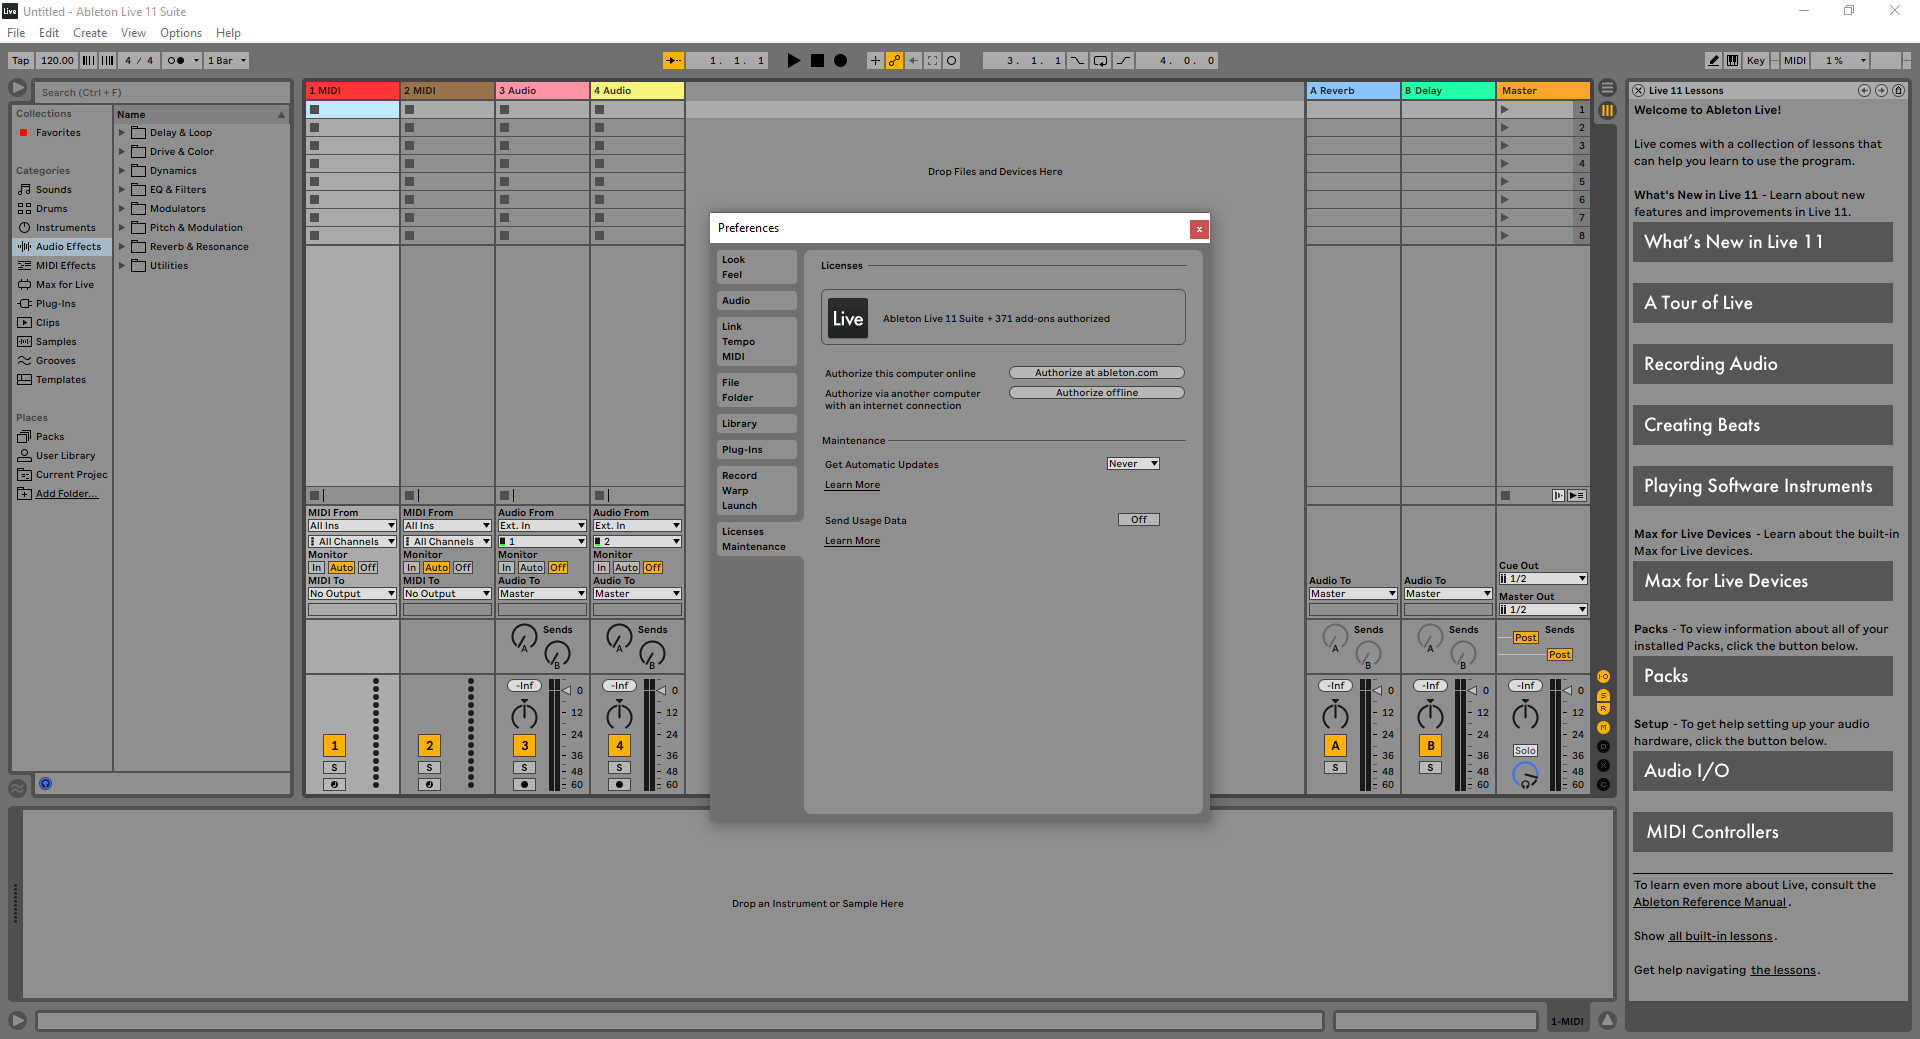Set track 3 Audio monitor to Auto

tap(531, 567)
